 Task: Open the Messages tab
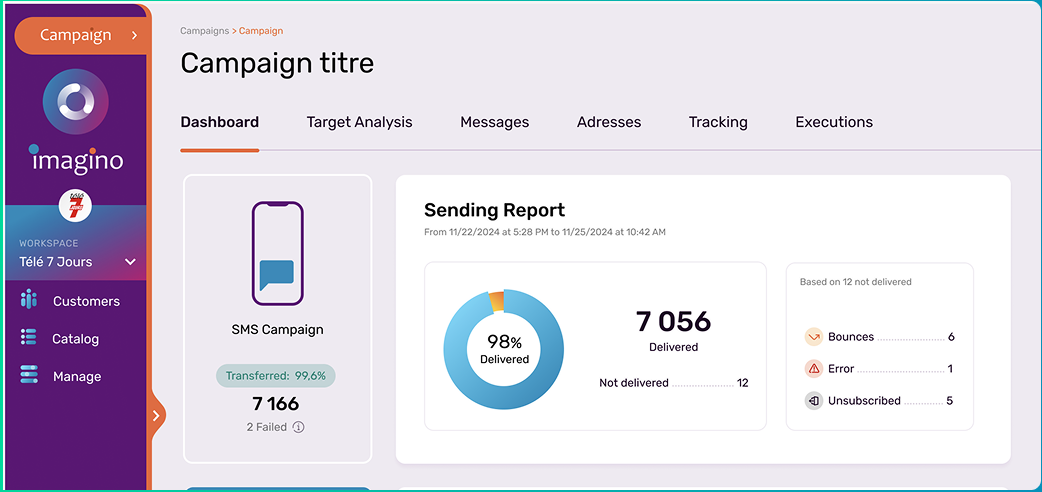[494, 122]
